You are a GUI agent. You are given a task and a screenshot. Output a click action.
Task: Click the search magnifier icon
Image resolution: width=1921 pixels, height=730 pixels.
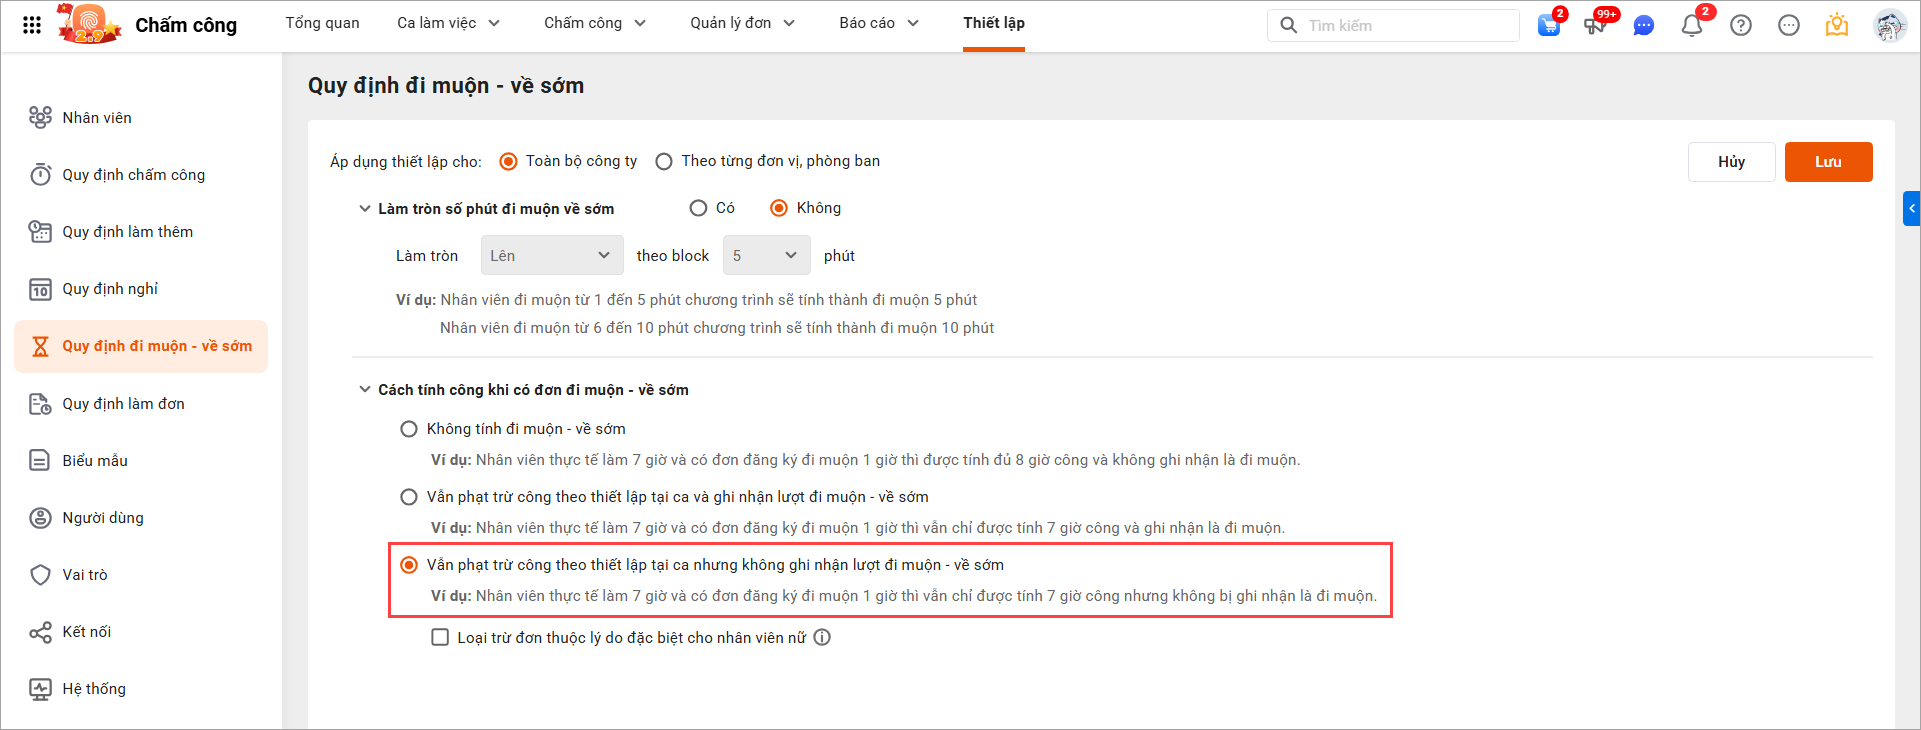1289,25
